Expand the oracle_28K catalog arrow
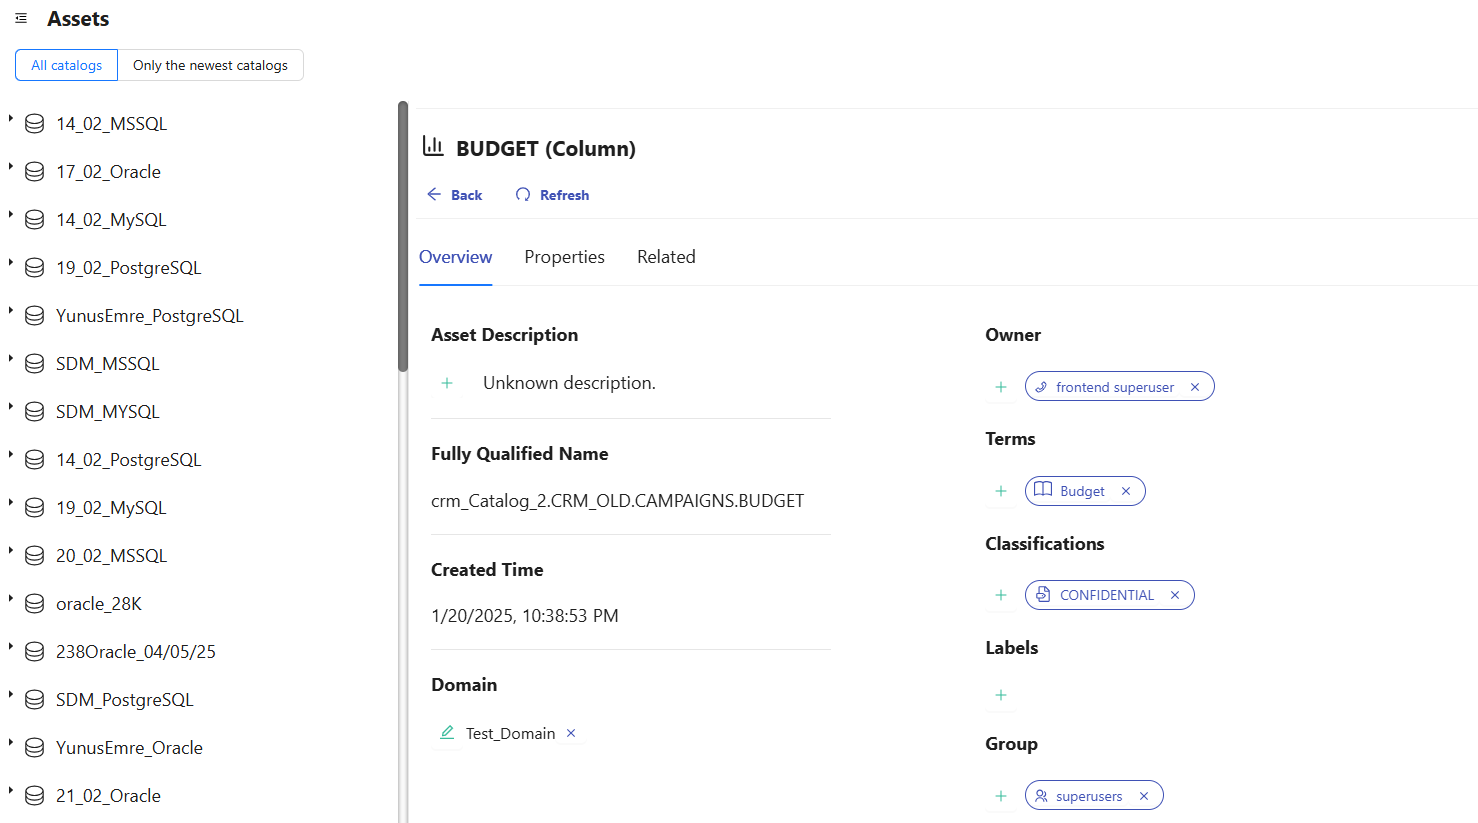1478x823 pixels. click(x=11, y=598)
